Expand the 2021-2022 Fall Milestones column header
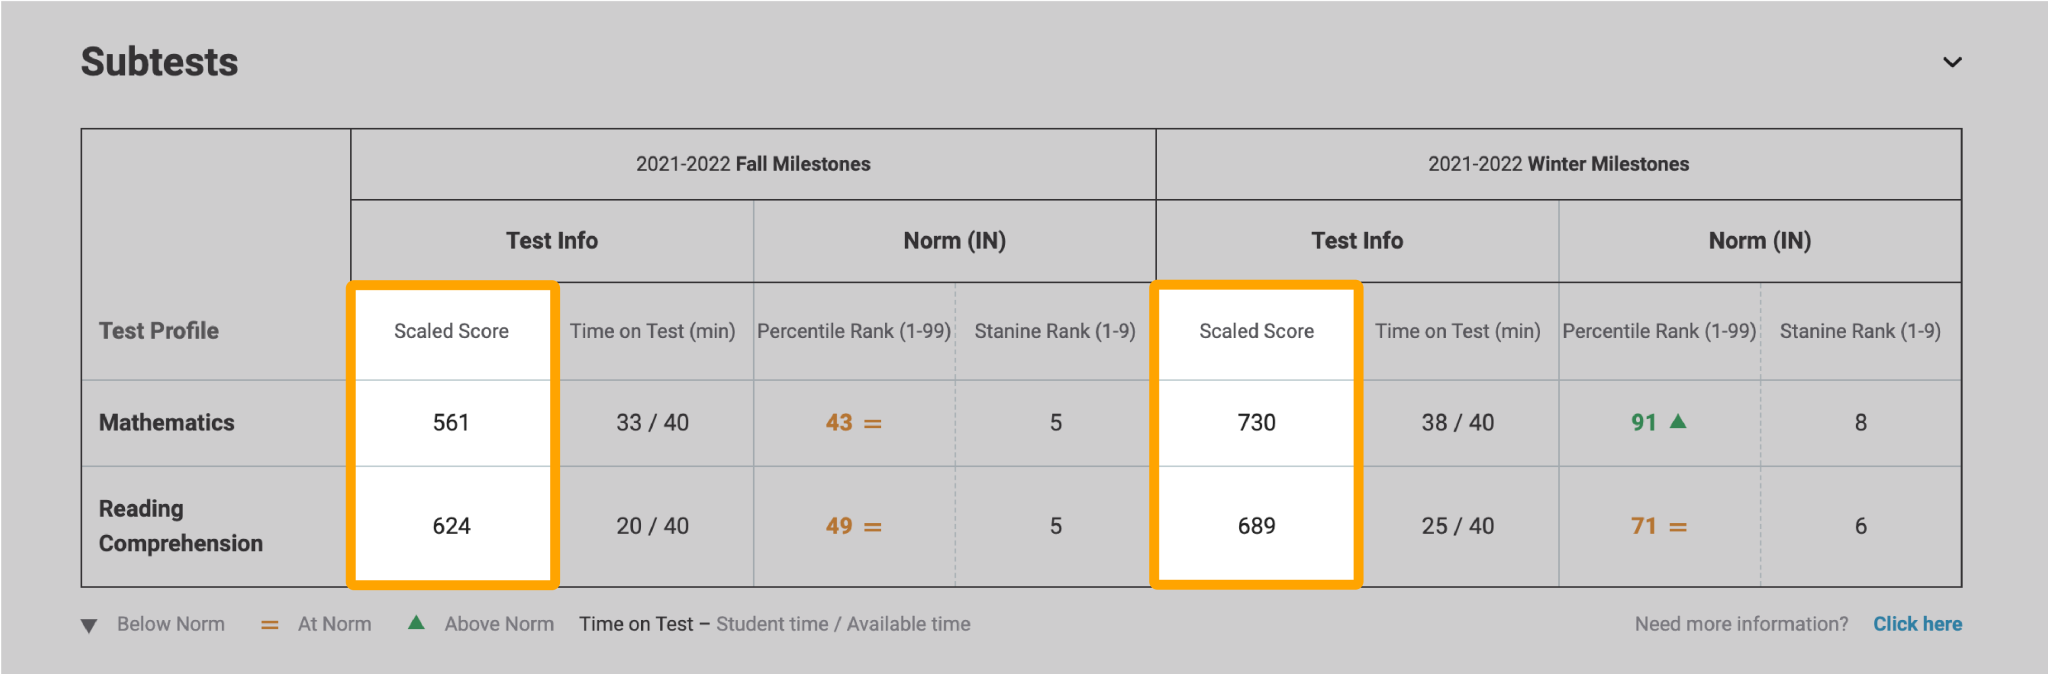Viewport: 2048px width, 674px height. [753, 163]
